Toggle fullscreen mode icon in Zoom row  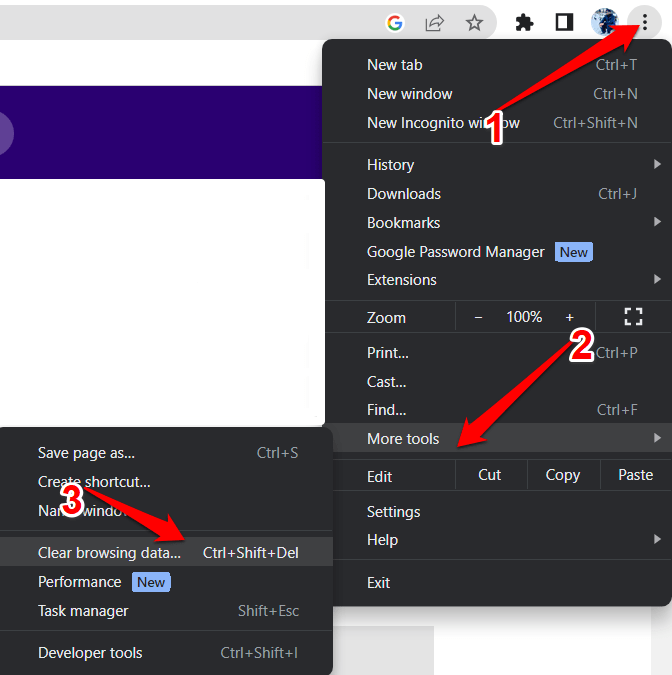pos(633,317)
